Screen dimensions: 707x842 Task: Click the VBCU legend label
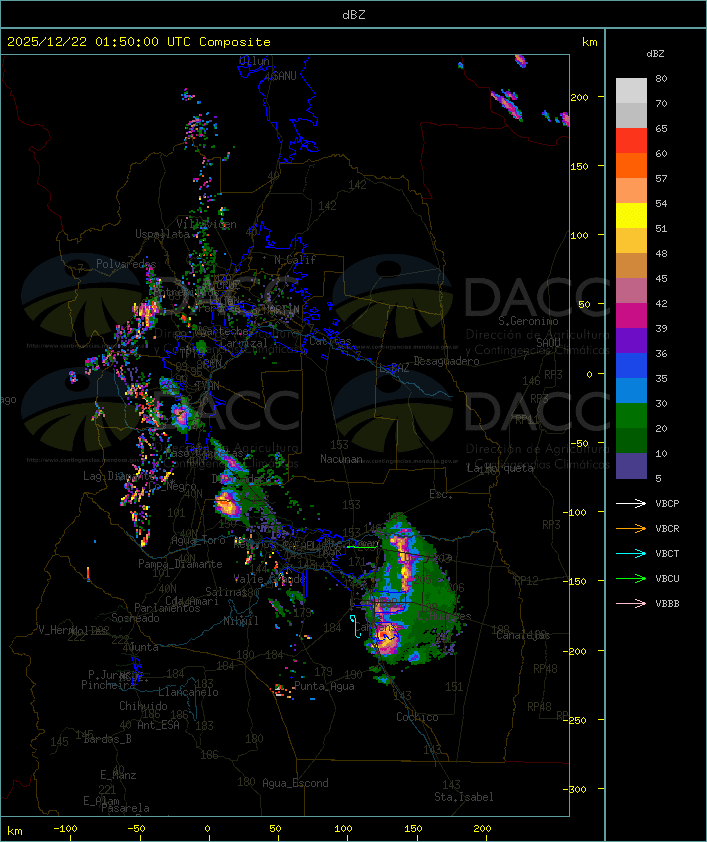[x=667, y=578]
